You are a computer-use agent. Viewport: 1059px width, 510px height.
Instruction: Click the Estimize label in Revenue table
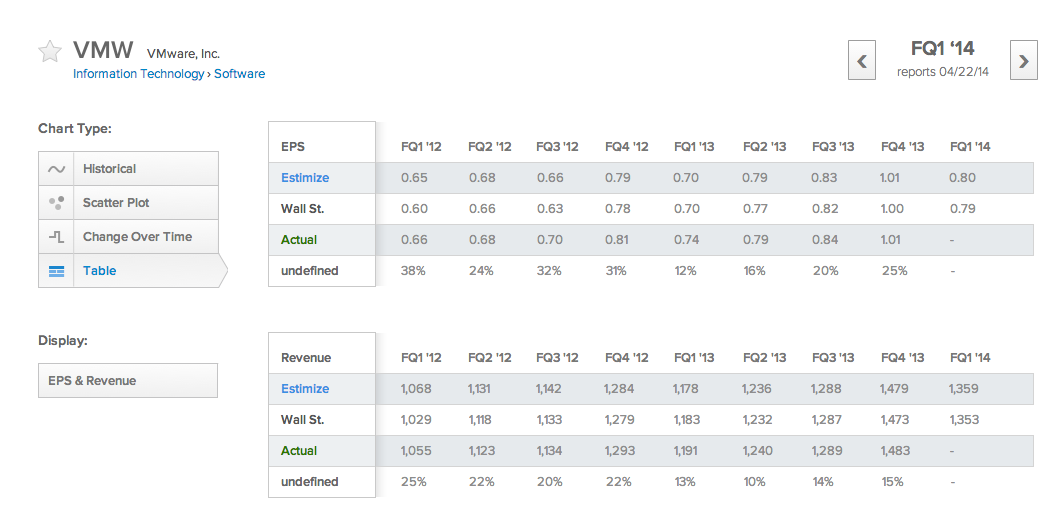click(305, 388)
